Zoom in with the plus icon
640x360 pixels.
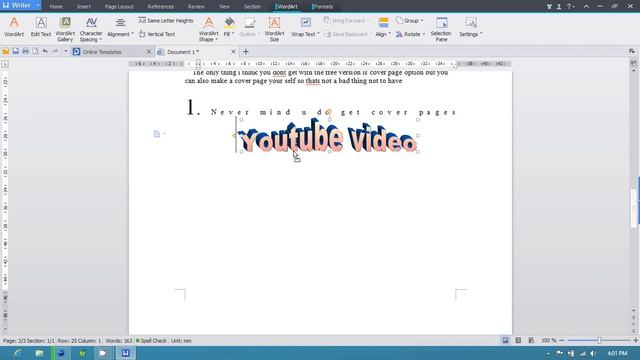pos(636,340)
